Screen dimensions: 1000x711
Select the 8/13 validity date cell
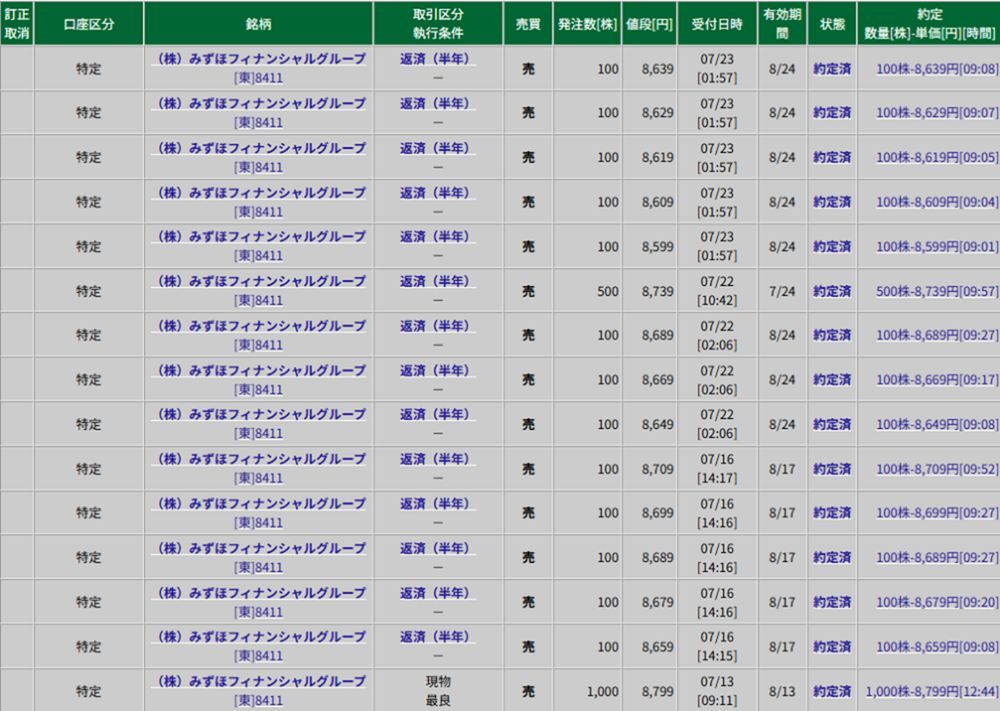click(x=783, y=691)
